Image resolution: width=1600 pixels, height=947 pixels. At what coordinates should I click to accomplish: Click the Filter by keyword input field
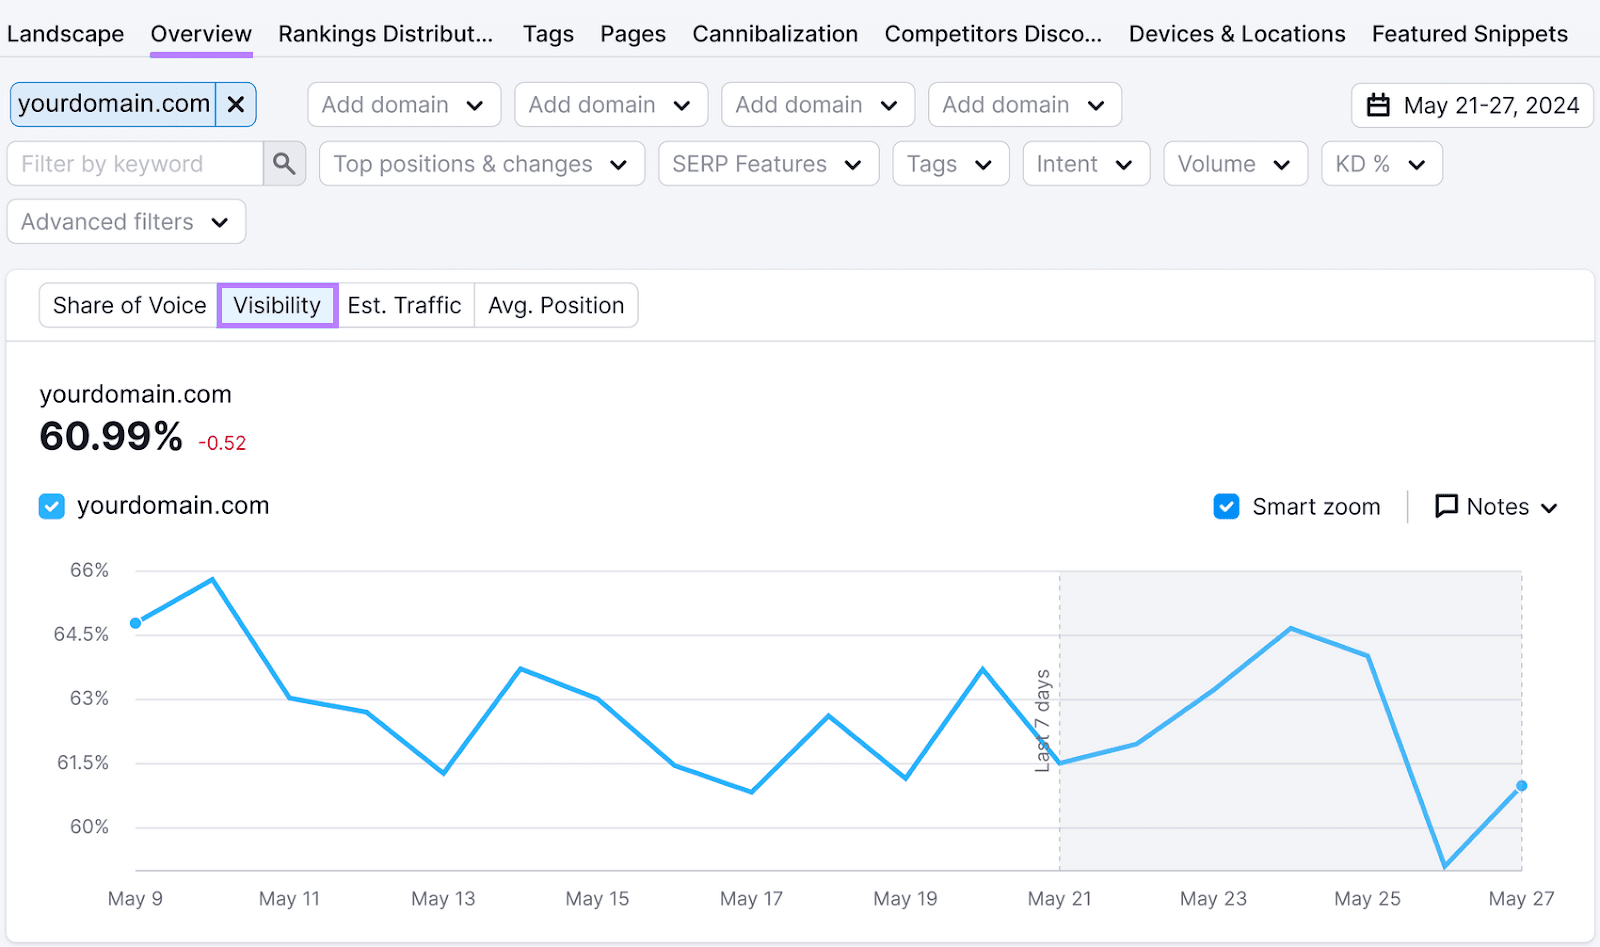130,163
